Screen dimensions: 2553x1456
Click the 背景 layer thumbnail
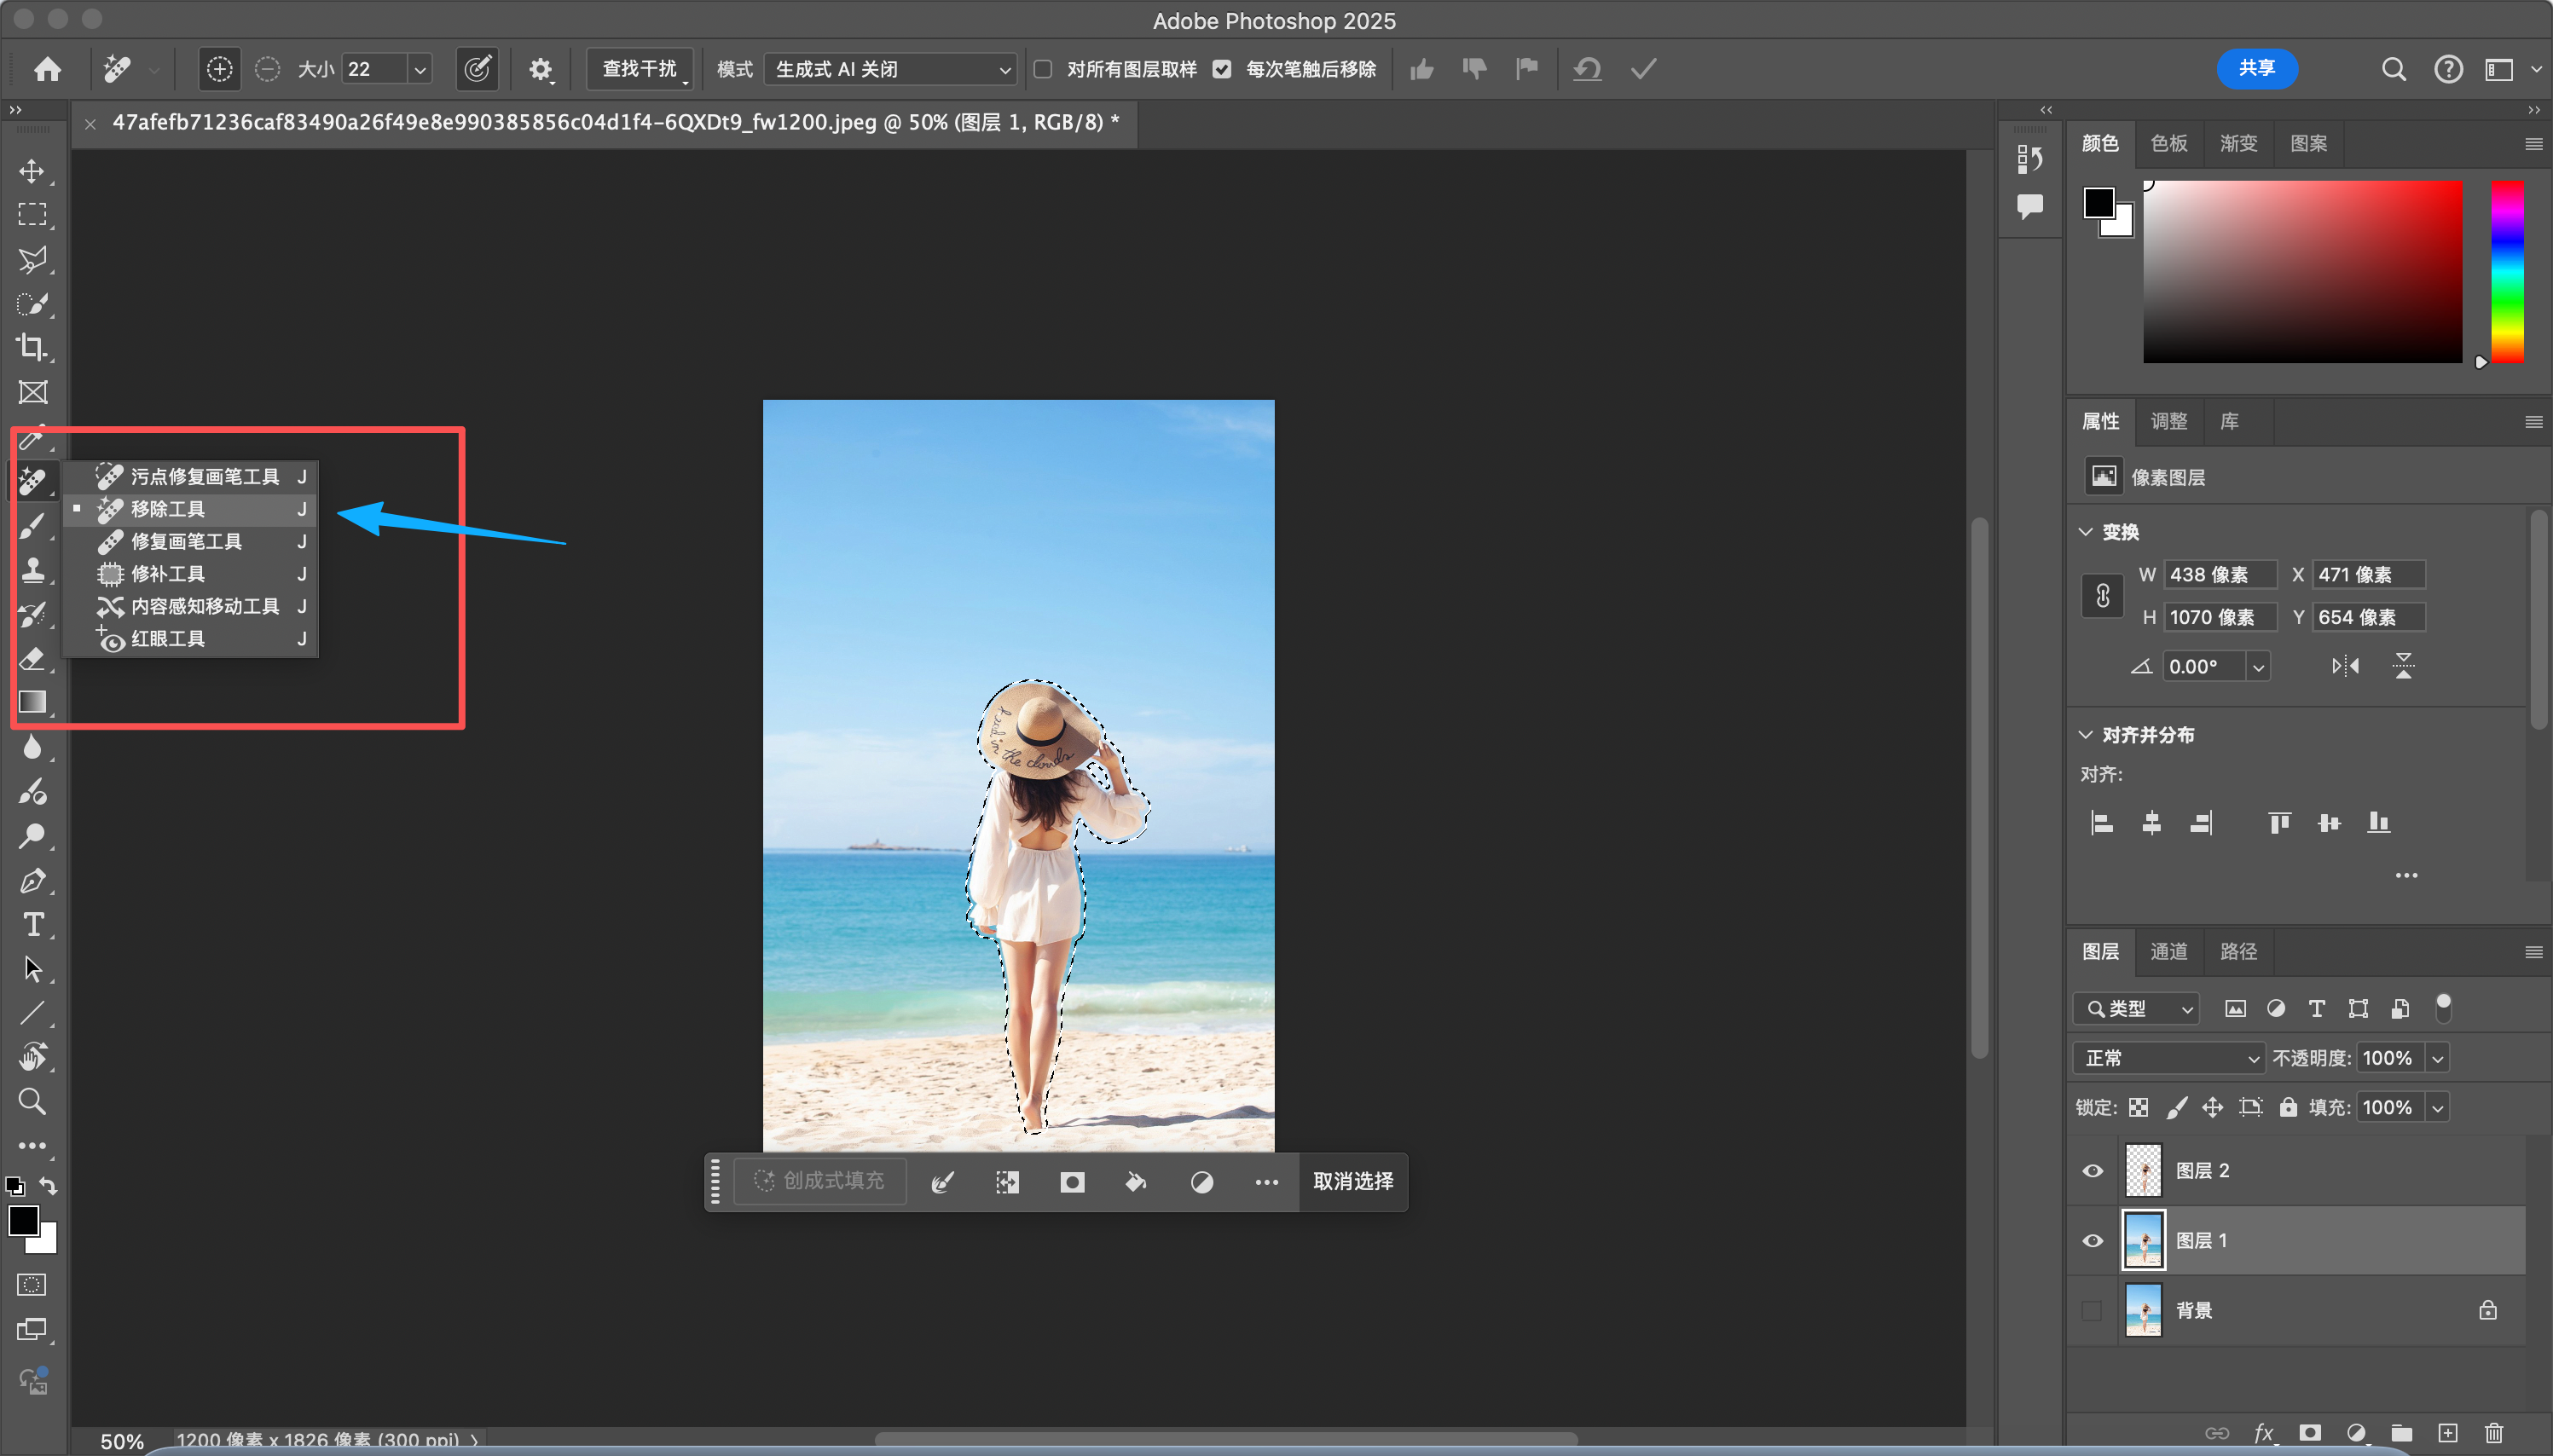click(2143, 1310)
